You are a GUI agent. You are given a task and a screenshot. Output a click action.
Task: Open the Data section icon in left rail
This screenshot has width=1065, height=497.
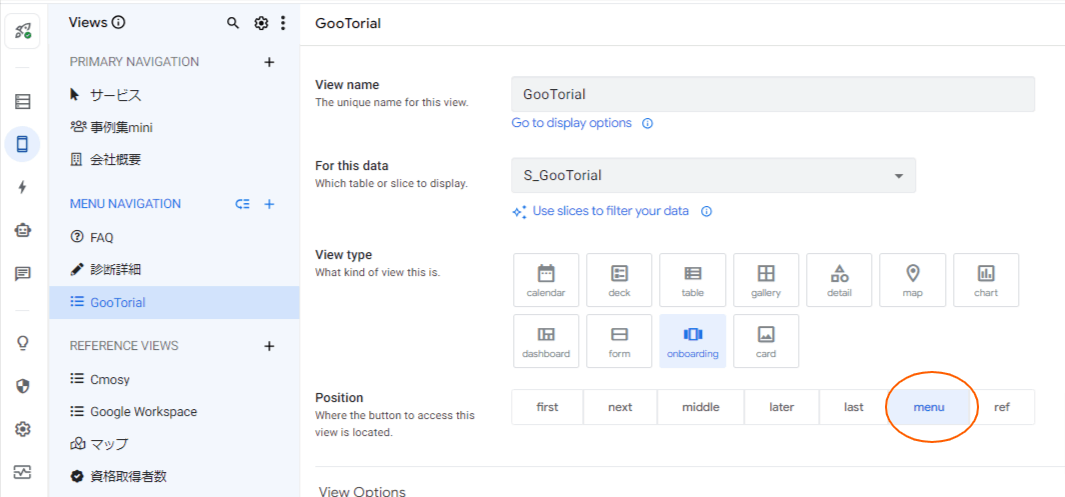click(23, 101)
